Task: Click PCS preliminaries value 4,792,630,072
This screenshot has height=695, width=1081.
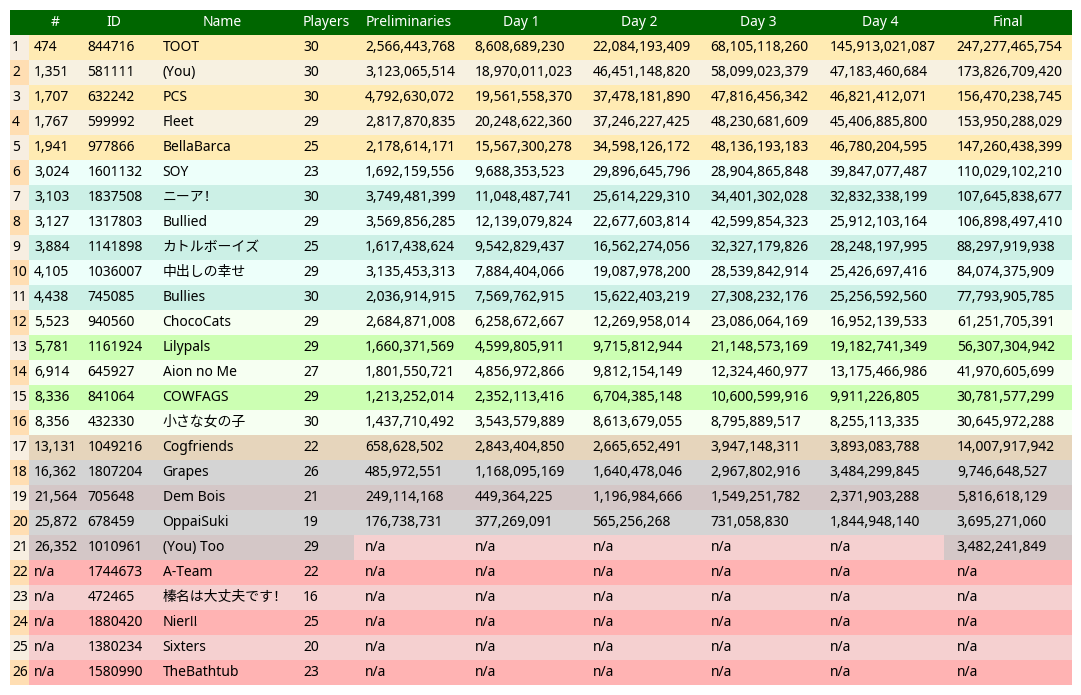Action: (410, 97)
